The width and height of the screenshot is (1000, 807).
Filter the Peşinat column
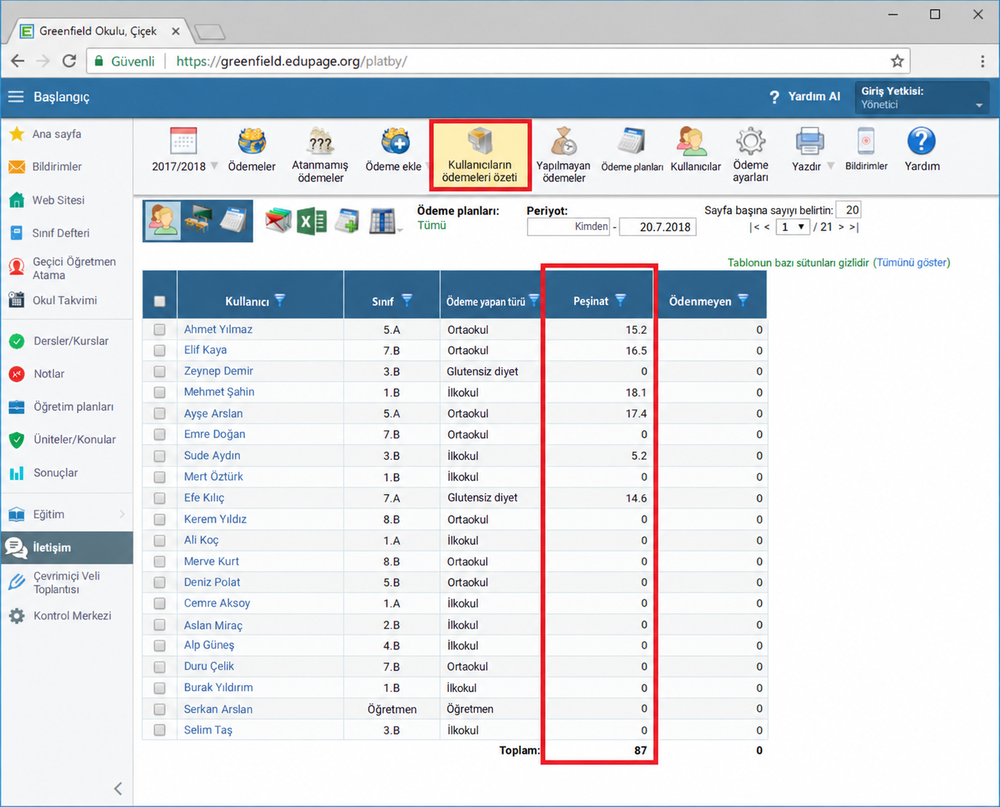click(x=621, y=300)
